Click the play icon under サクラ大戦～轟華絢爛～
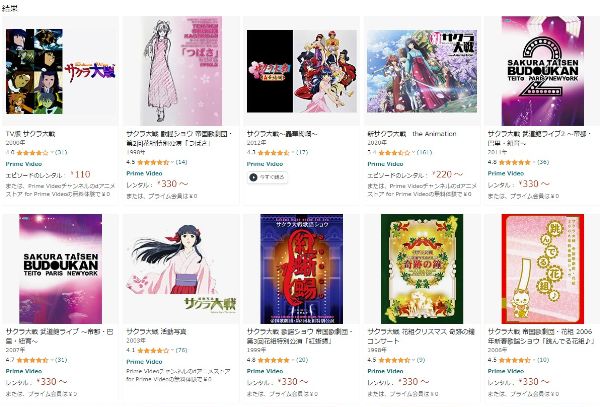 click(253, 177)
